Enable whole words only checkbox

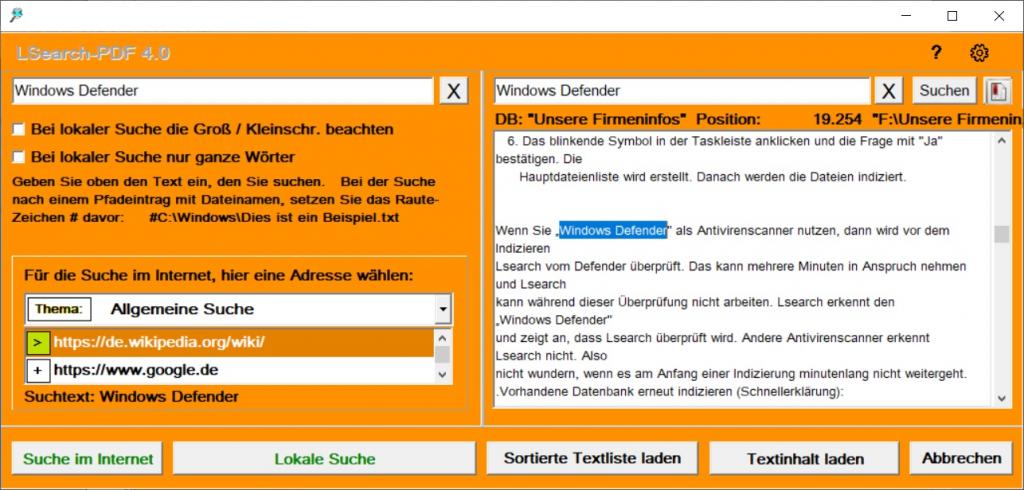[x=19, y=157]
